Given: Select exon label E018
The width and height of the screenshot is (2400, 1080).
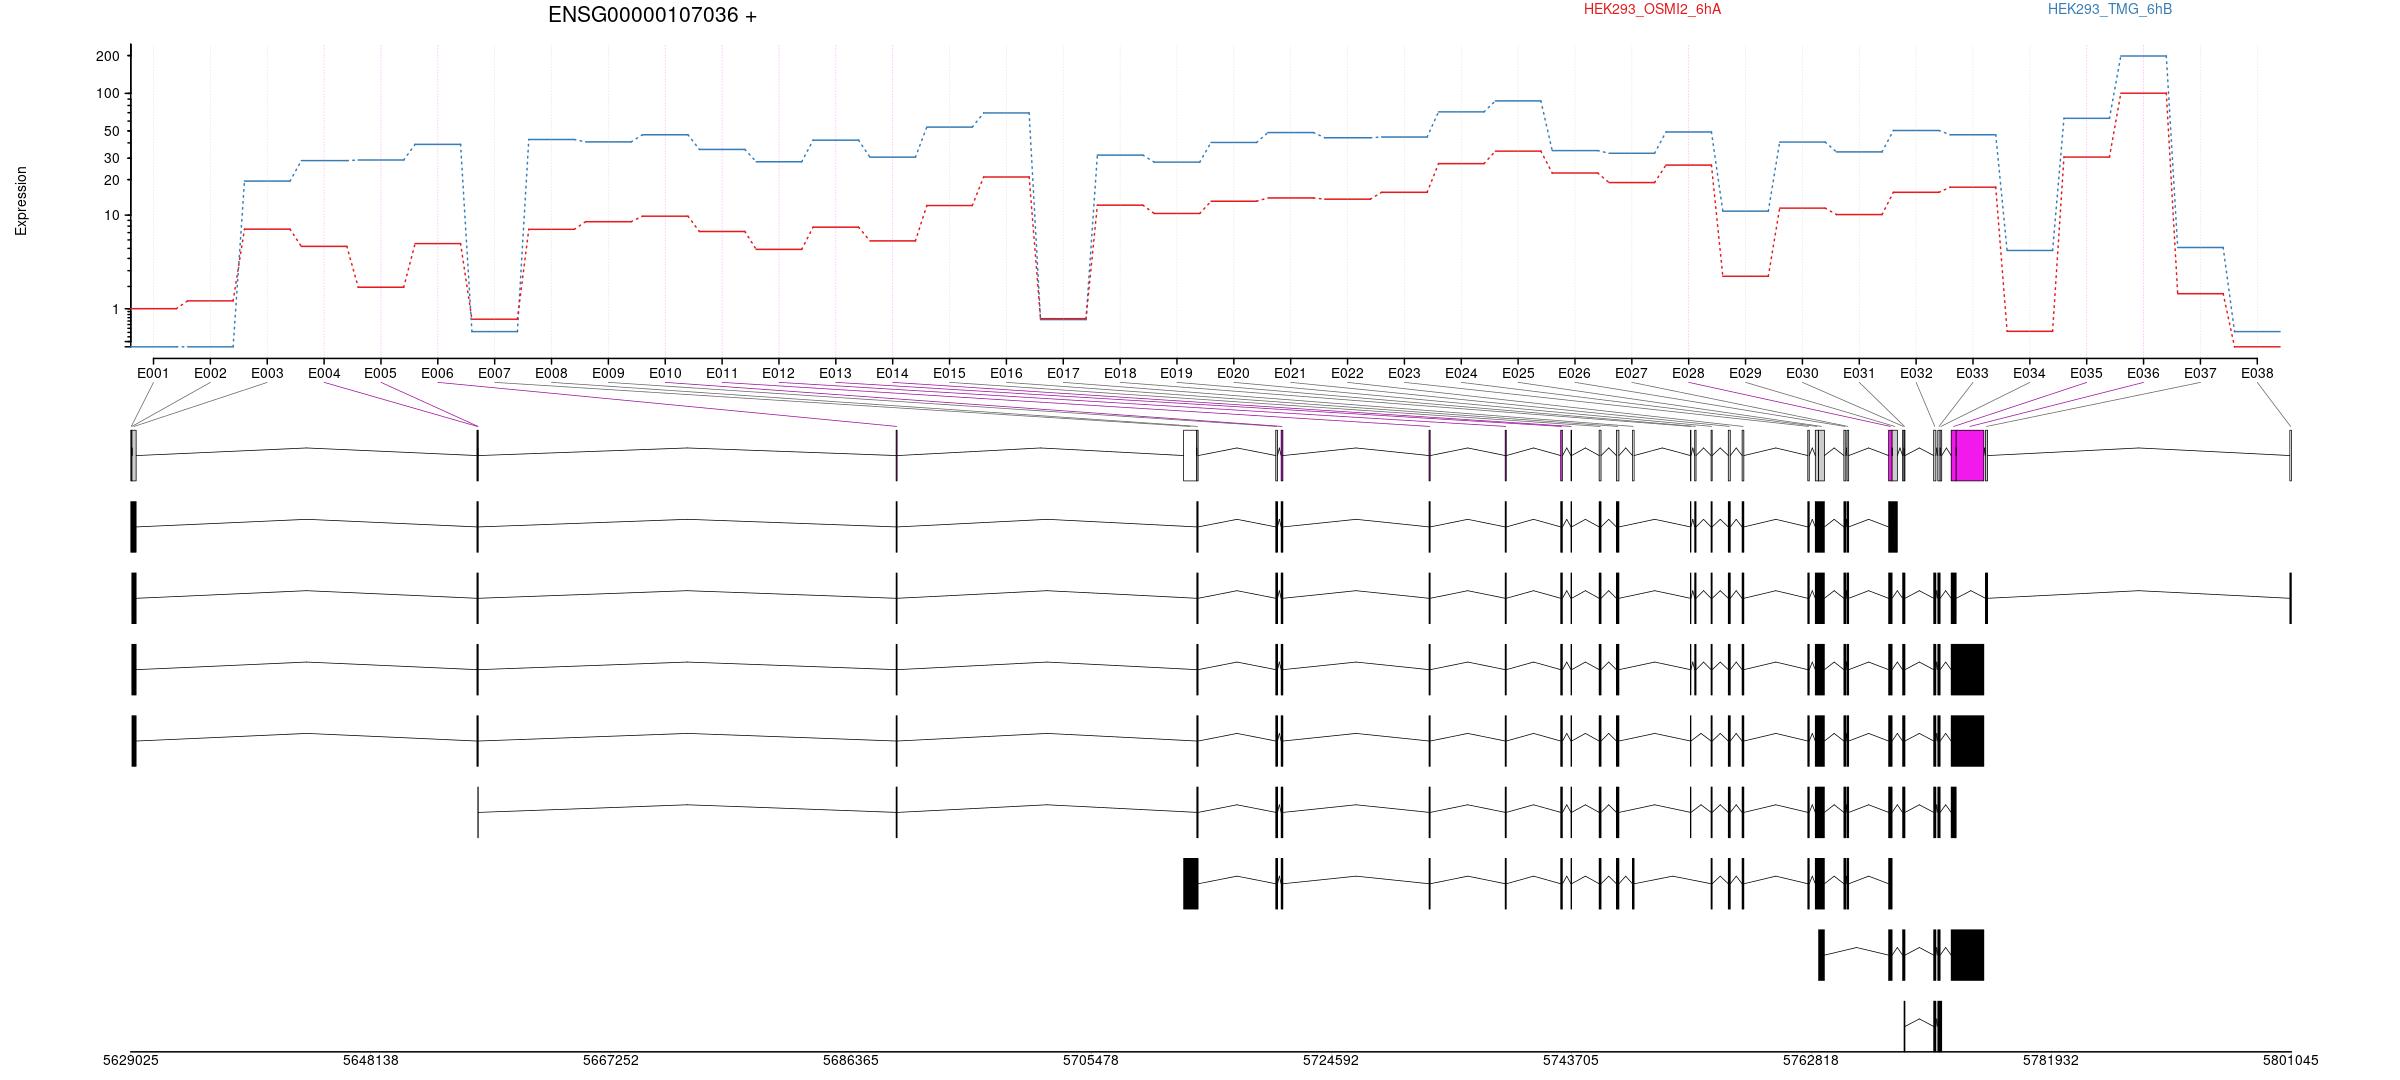Looking at the screenshot, I should click(x=1120, y=373).
